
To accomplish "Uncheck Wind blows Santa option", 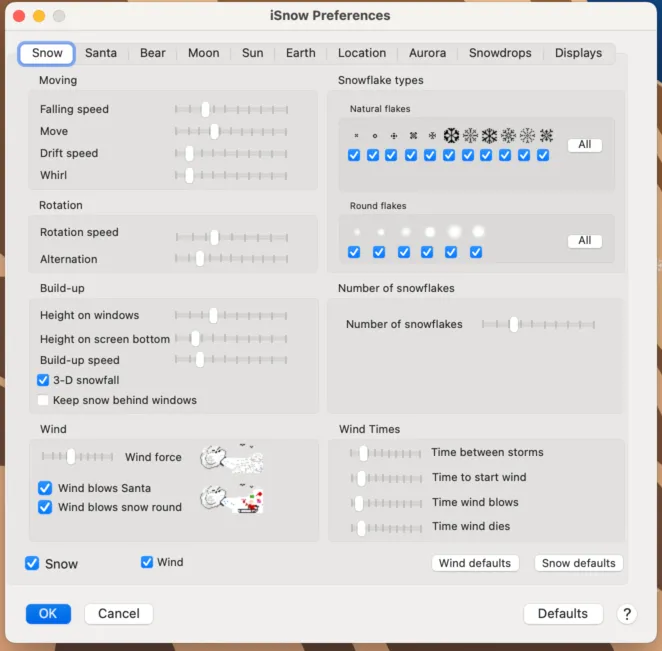I will (x=45, y=488).
